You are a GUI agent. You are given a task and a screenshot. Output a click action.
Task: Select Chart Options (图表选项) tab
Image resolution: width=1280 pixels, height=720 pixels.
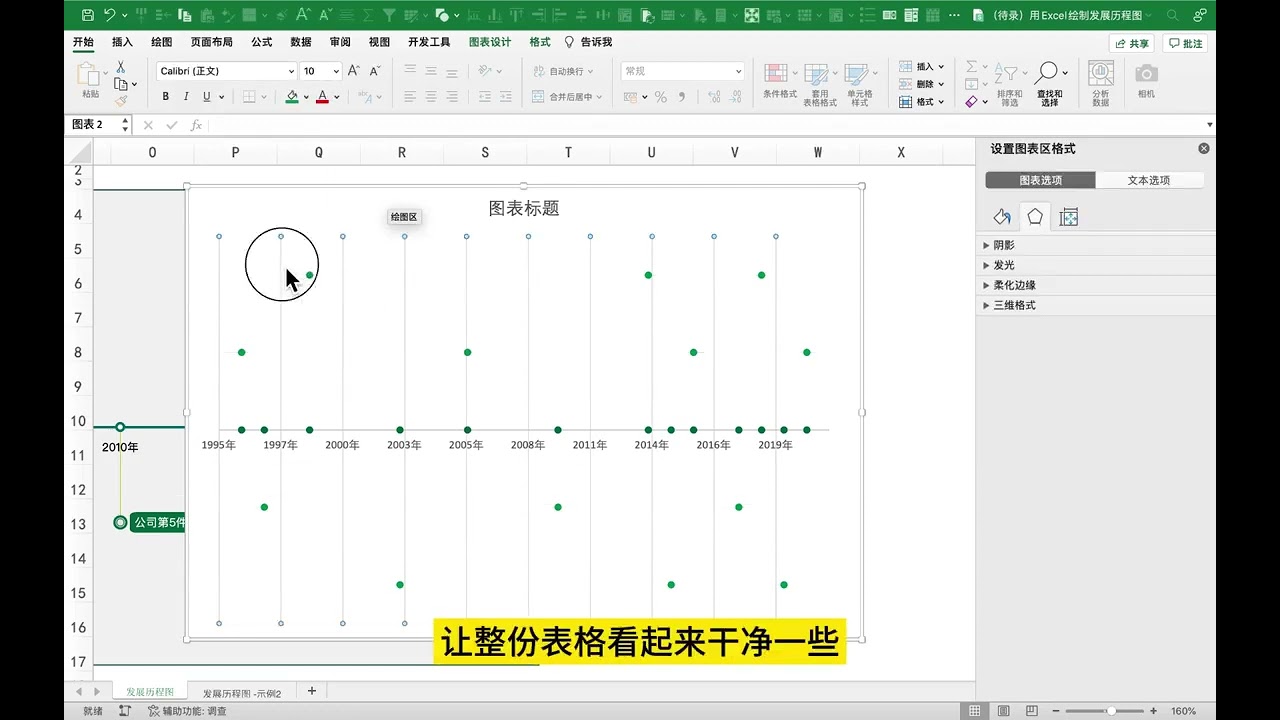pyautogui.click(x=1040, y=180)
